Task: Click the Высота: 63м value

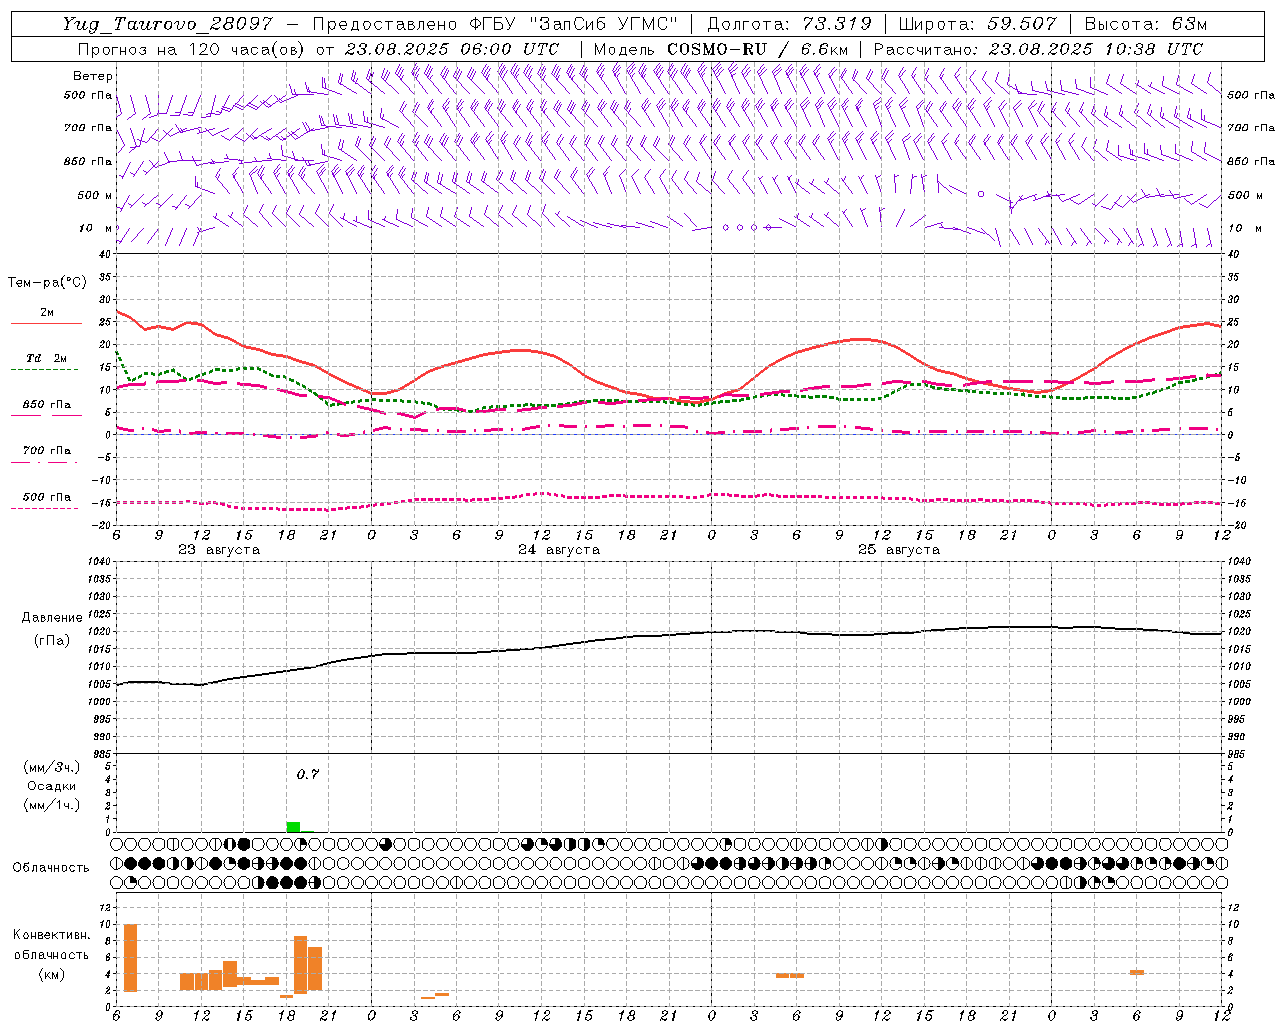Action: point(1145,24)
